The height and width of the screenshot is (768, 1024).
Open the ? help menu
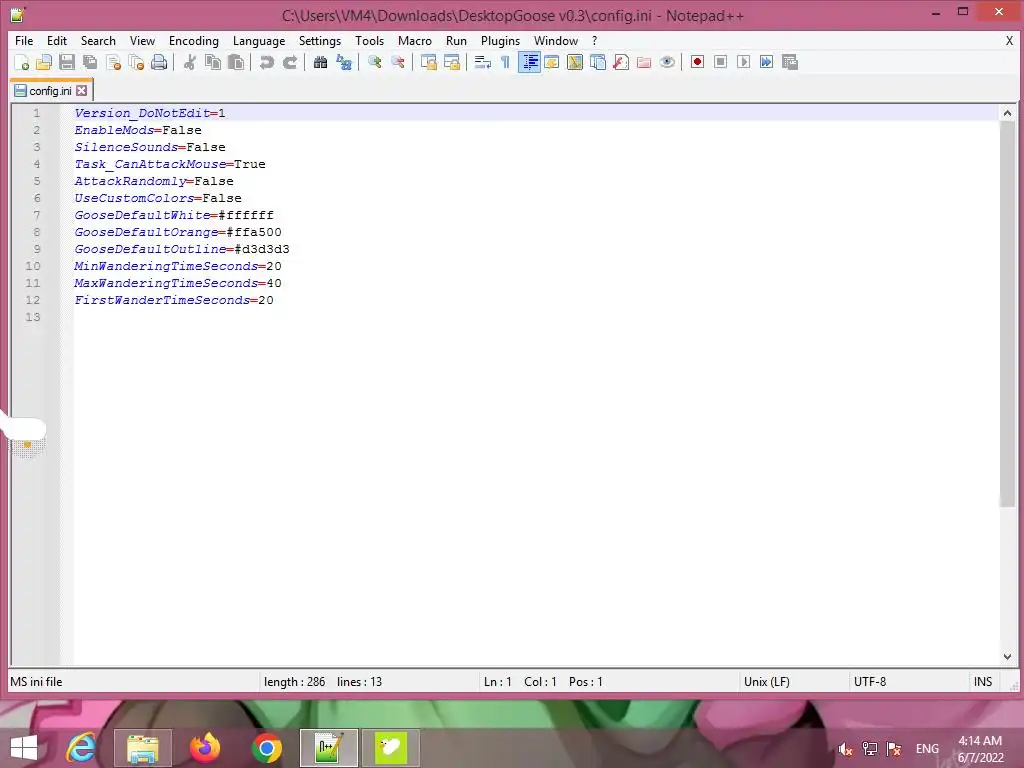[594, 40]
